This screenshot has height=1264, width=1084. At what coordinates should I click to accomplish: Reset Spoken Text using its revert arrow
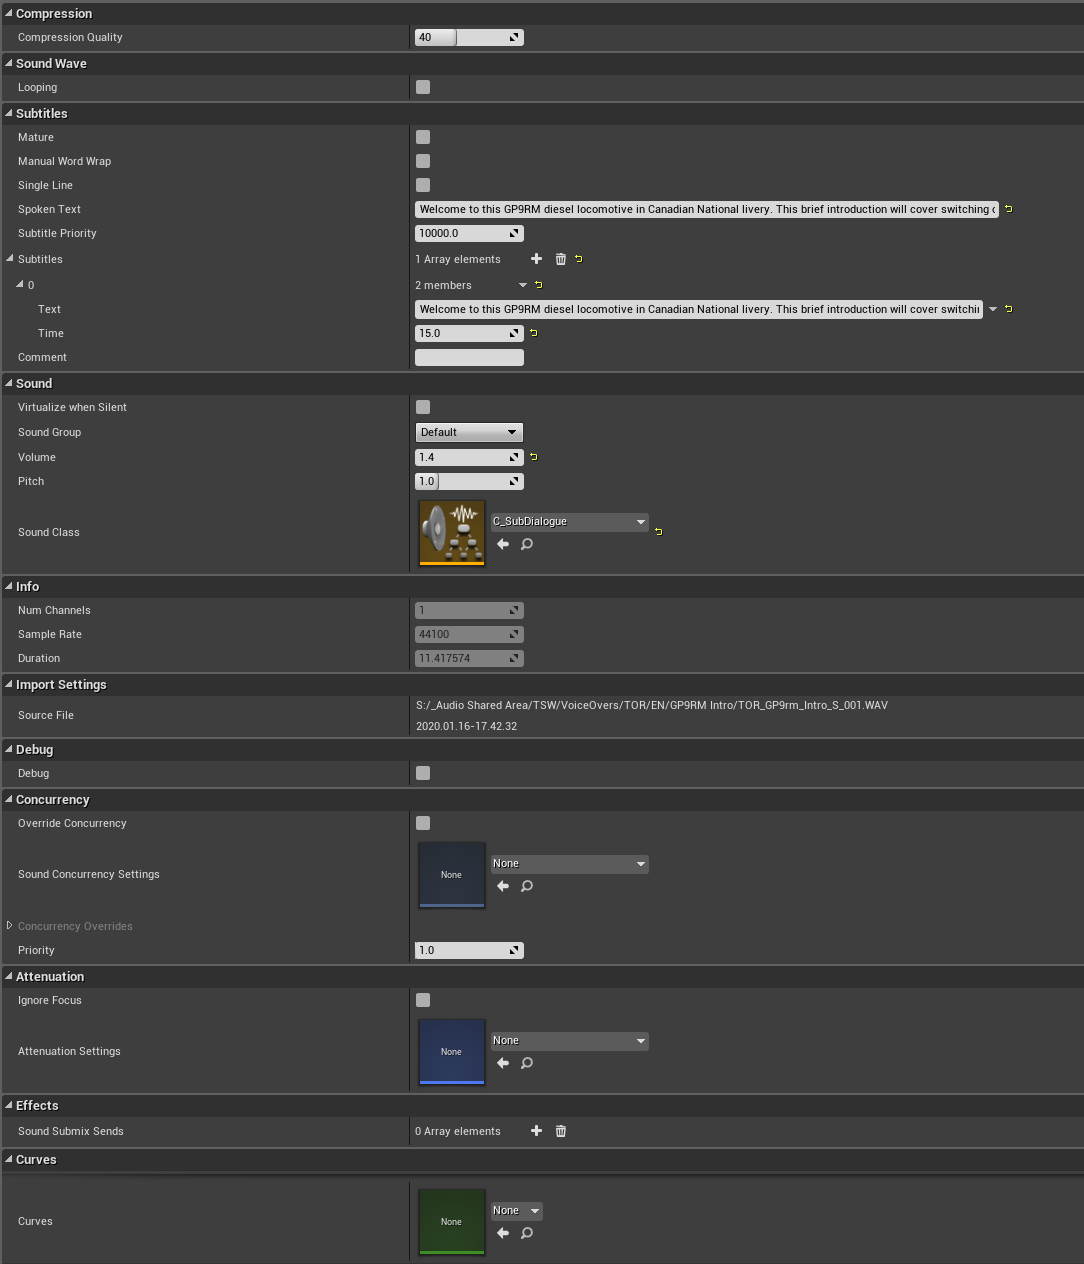point(1008,209)
